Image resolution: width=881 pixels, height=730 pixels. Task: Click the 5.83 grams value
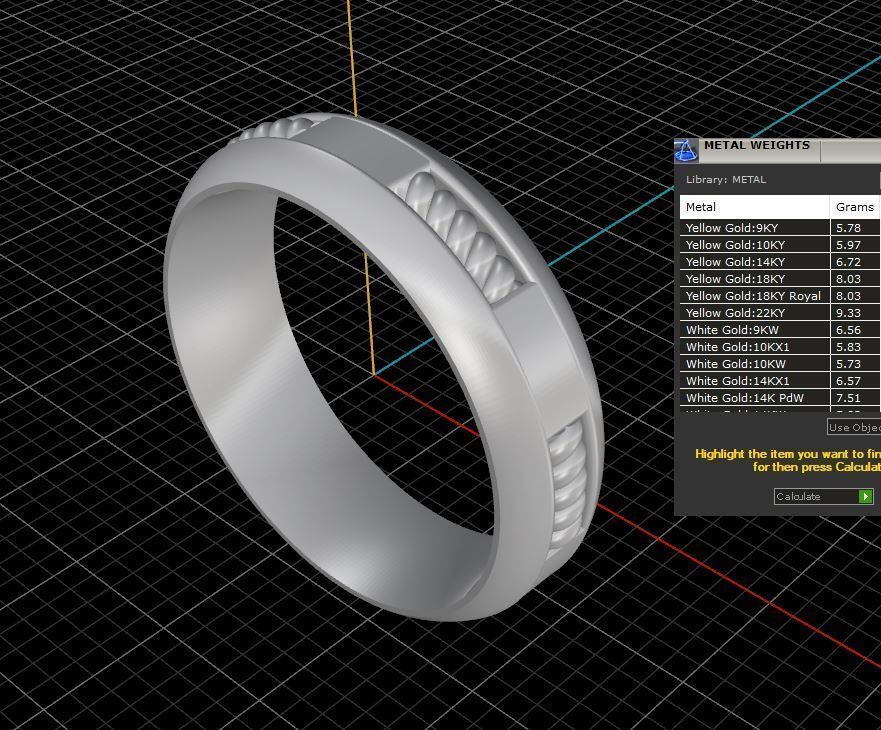[848, 347]
